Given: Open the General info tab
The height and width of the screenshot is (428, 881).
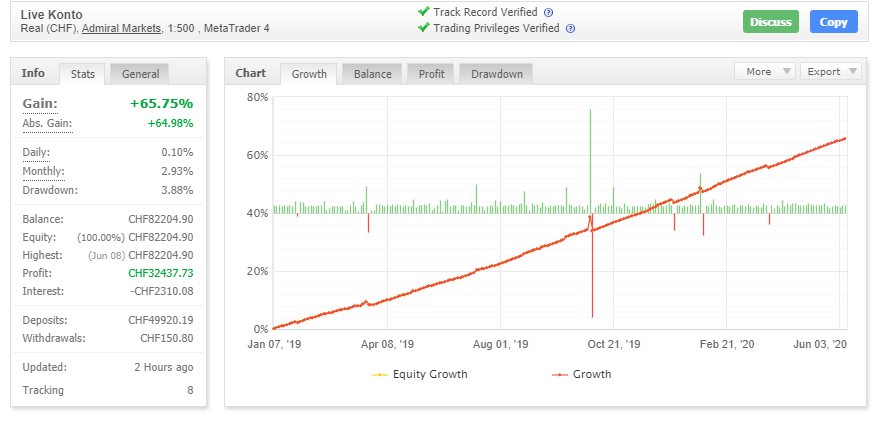Looking at the screenshot, I should pyautogui.click(x=140, y=73).
